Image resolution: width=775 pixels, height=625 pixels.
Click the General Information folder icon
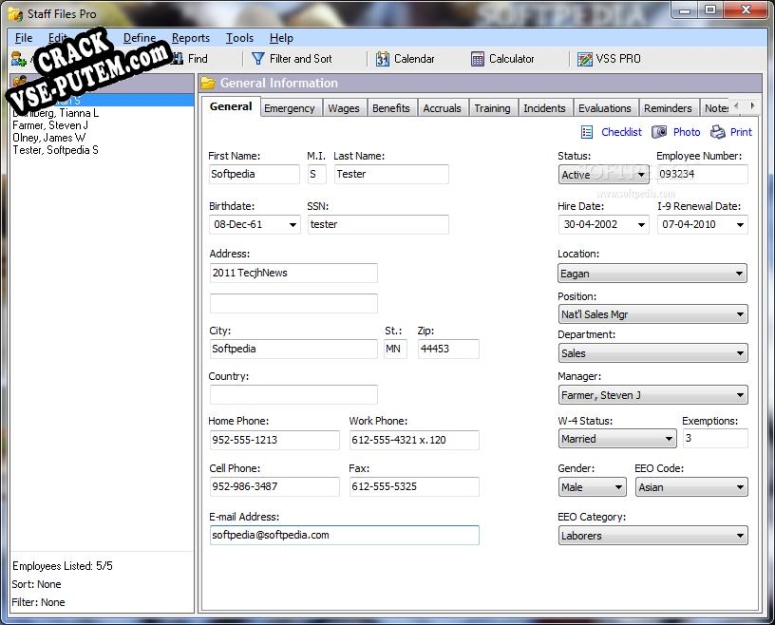(x=208, y=83)
